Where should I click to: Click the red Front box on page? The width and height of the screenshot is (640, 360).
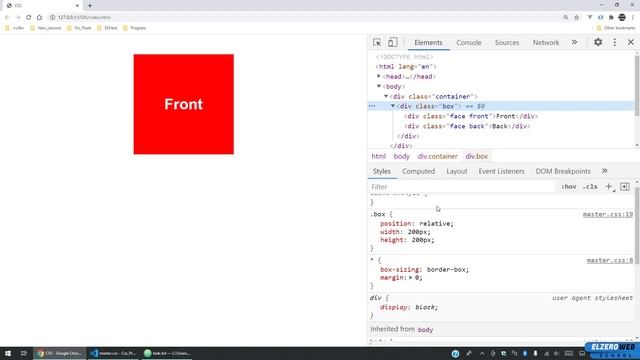tap(184, 104)
